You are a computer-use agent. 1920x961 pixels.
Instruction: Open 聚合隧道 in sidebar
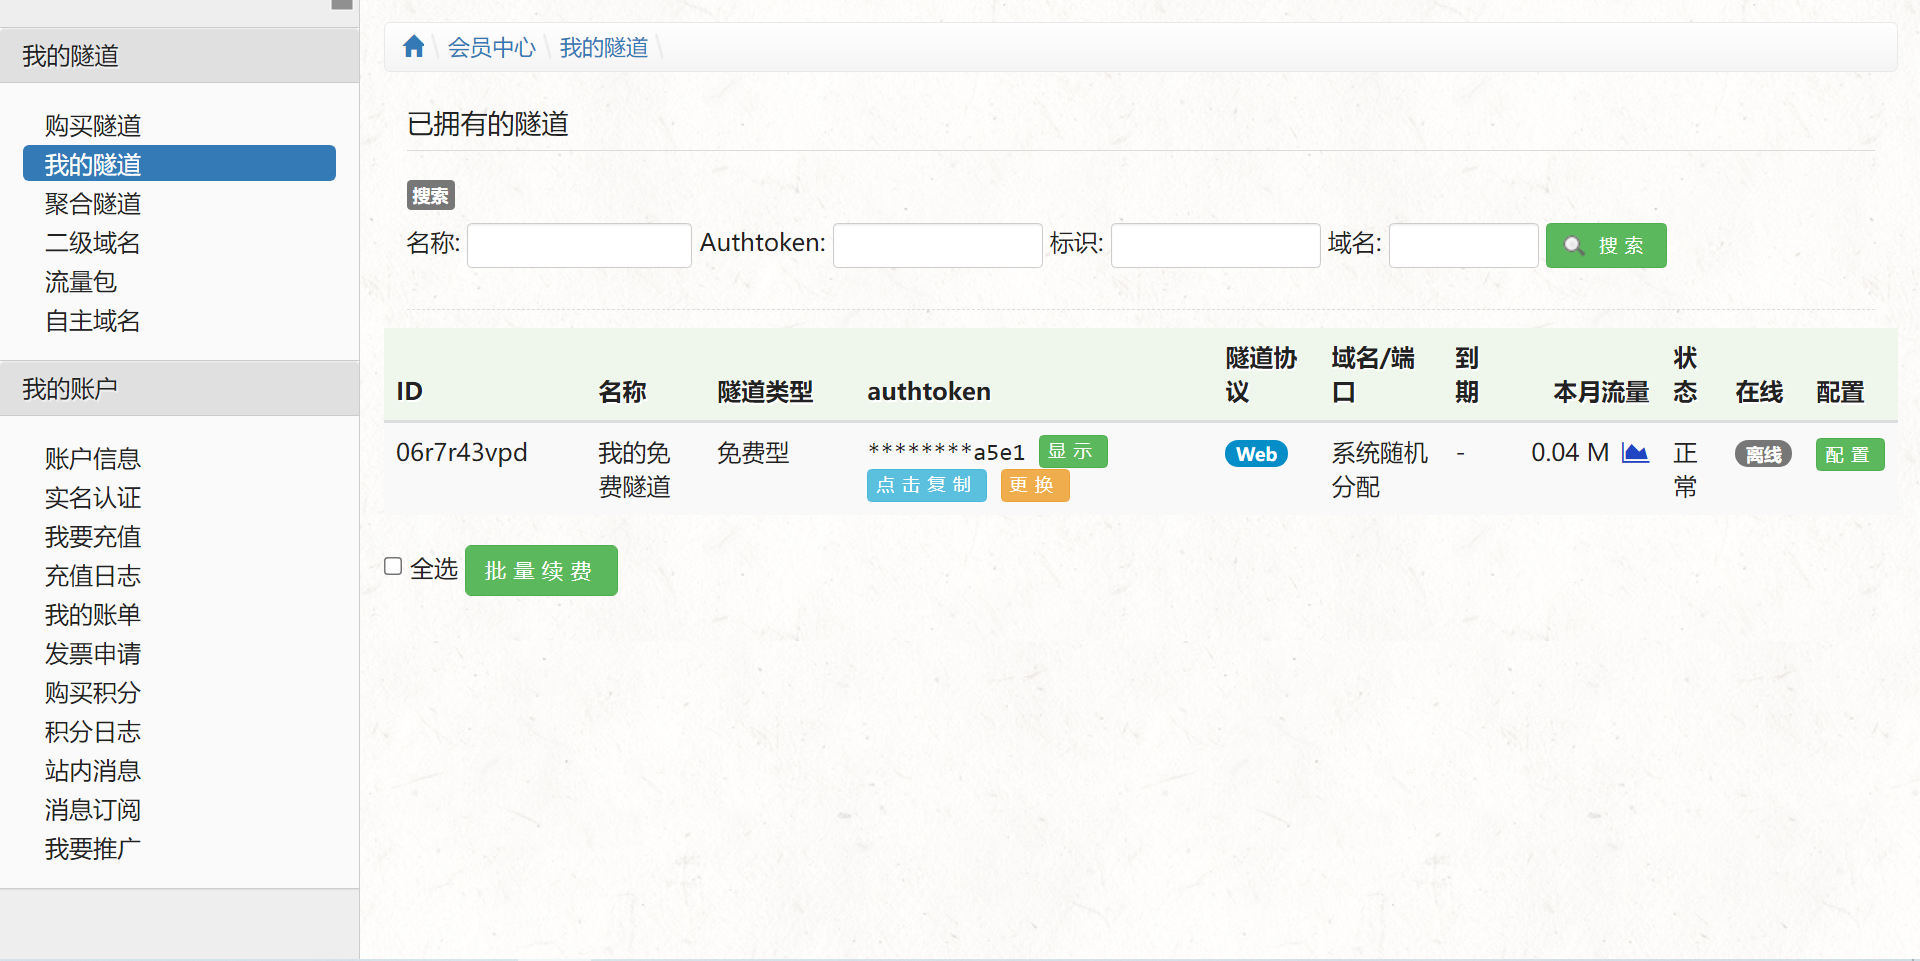93,203
